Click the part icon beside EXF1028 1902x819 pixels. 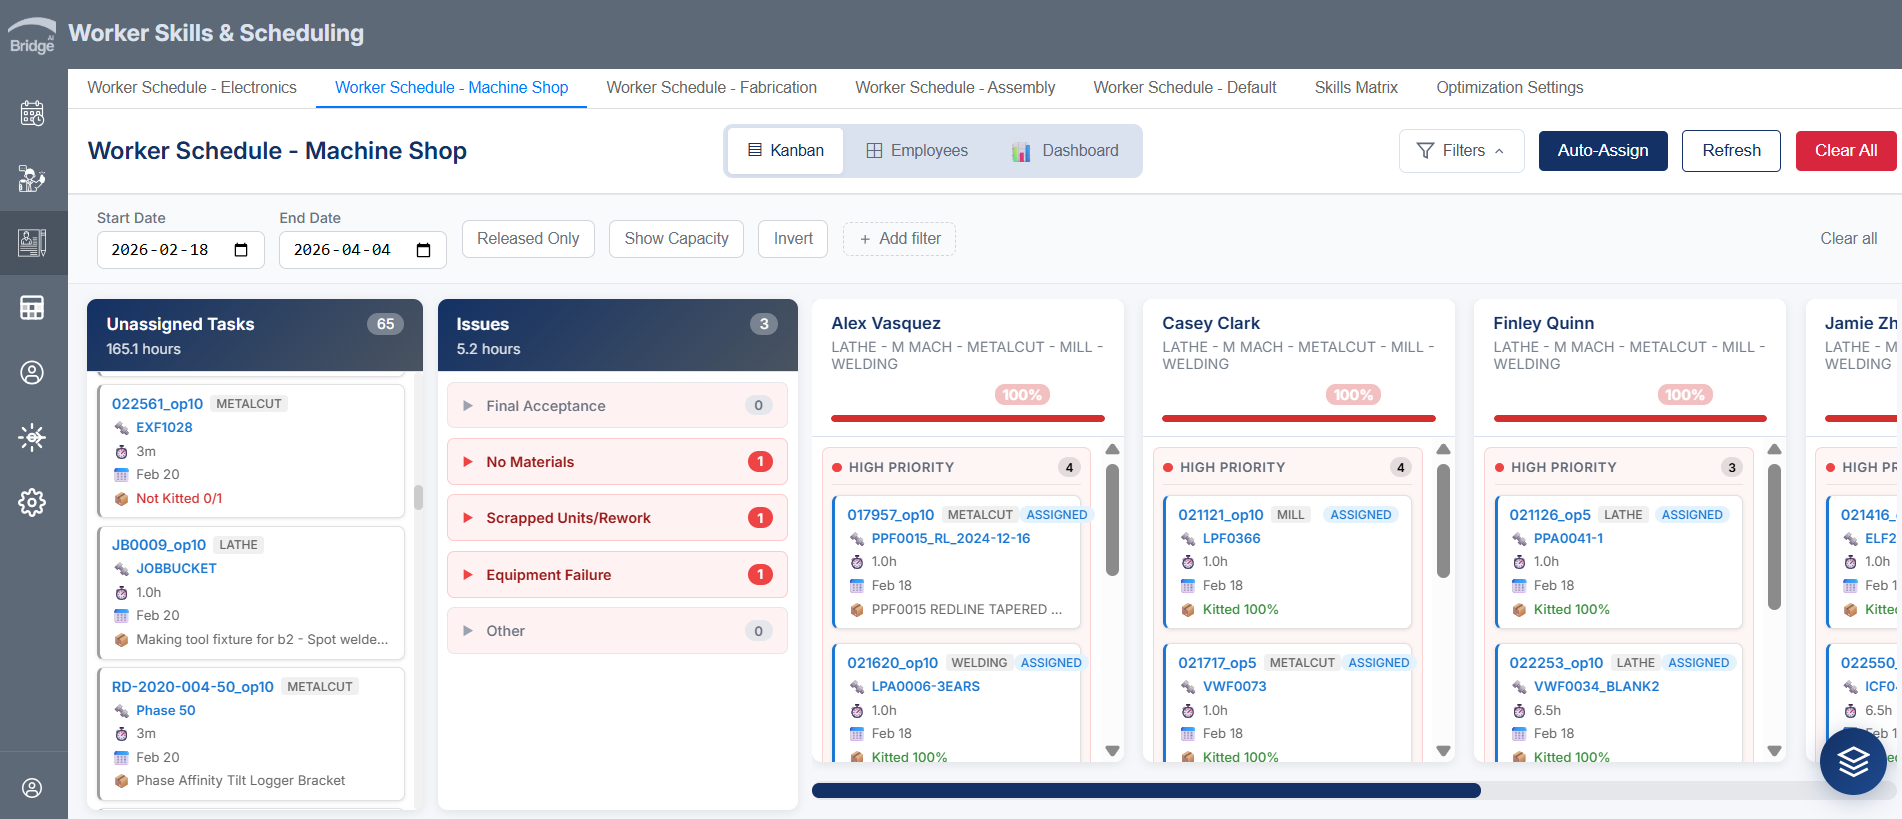tap(122, 428)
